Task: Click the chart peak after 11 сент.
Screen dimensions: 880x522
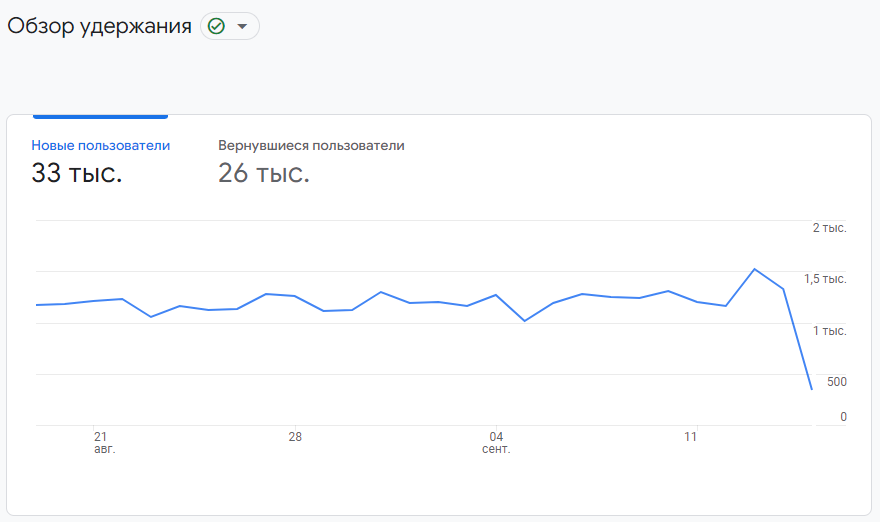Action: pyautogui.click(x=754, y=269)
